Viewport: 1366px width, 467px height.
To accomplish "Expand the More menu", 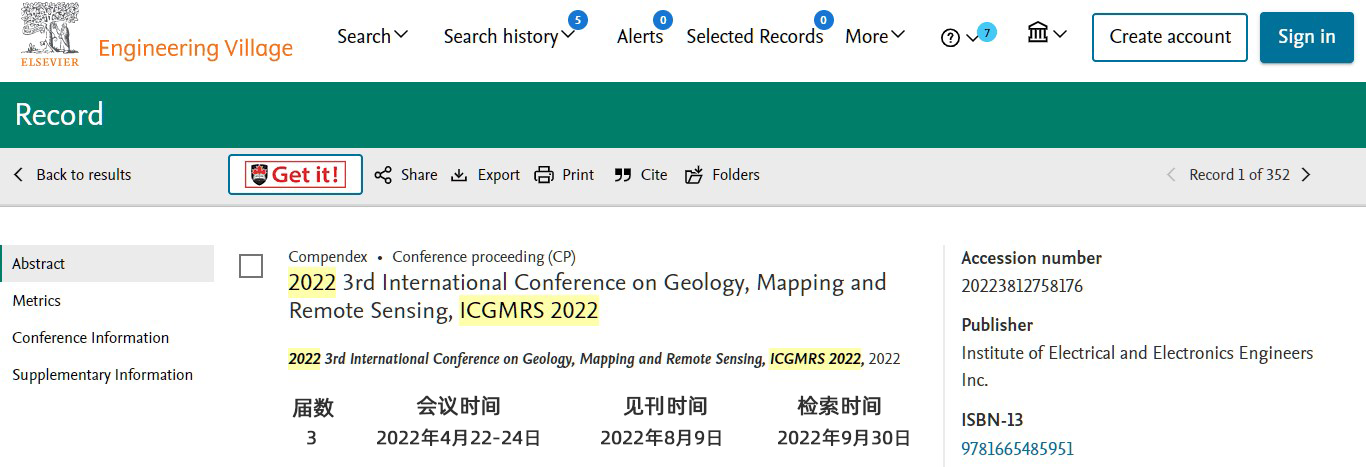I will click(875, 36).
